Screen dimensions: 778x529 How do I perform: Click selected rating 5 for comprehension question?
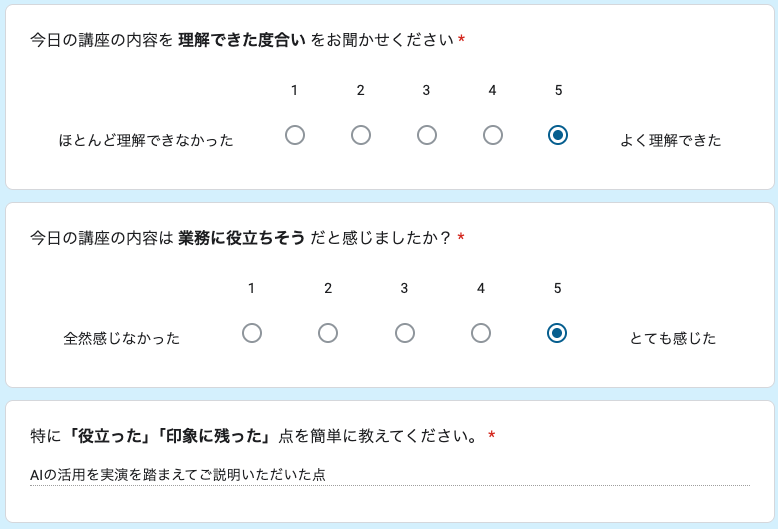(558, 135)
